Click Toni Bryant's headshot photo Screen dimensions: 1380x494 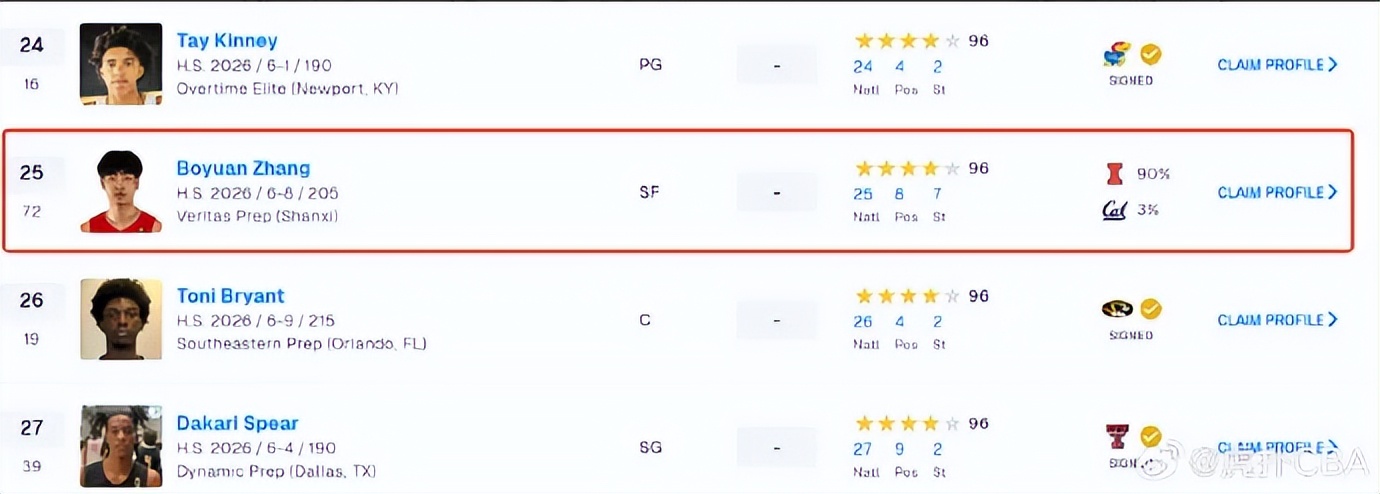click(x=121, y=319)
